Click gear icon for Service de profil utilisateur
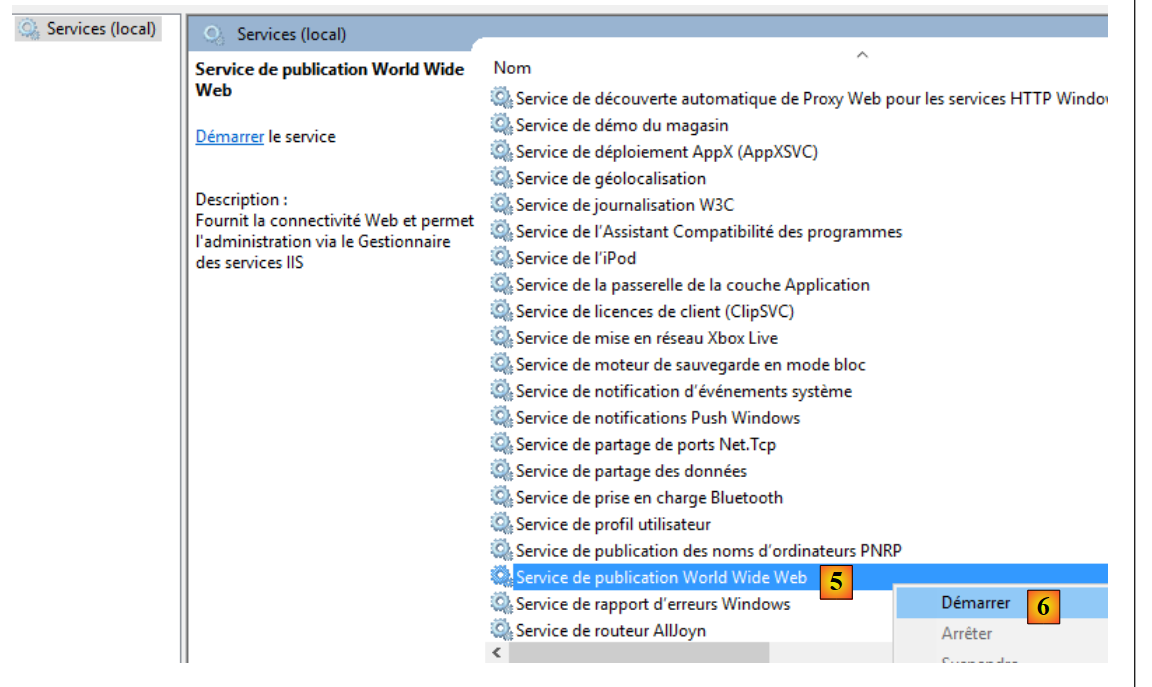Viewport: 1152px width, 687px height. (500, 524)
